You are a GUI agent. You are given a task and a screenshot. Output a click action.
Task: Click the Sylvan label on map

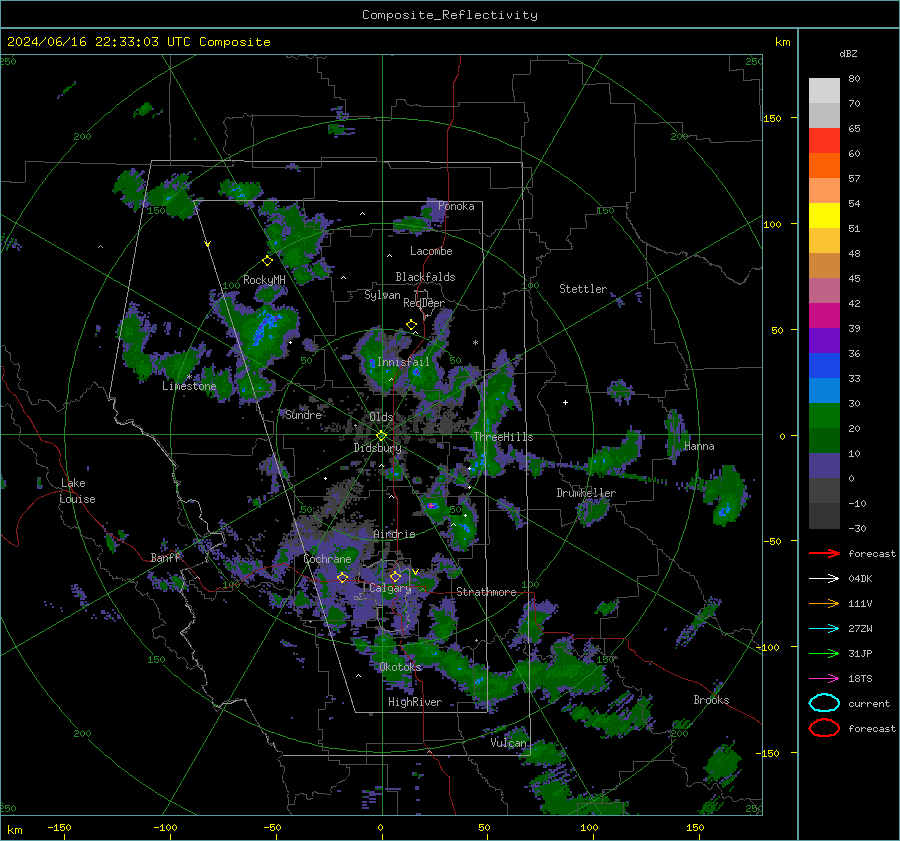point(382,295)
